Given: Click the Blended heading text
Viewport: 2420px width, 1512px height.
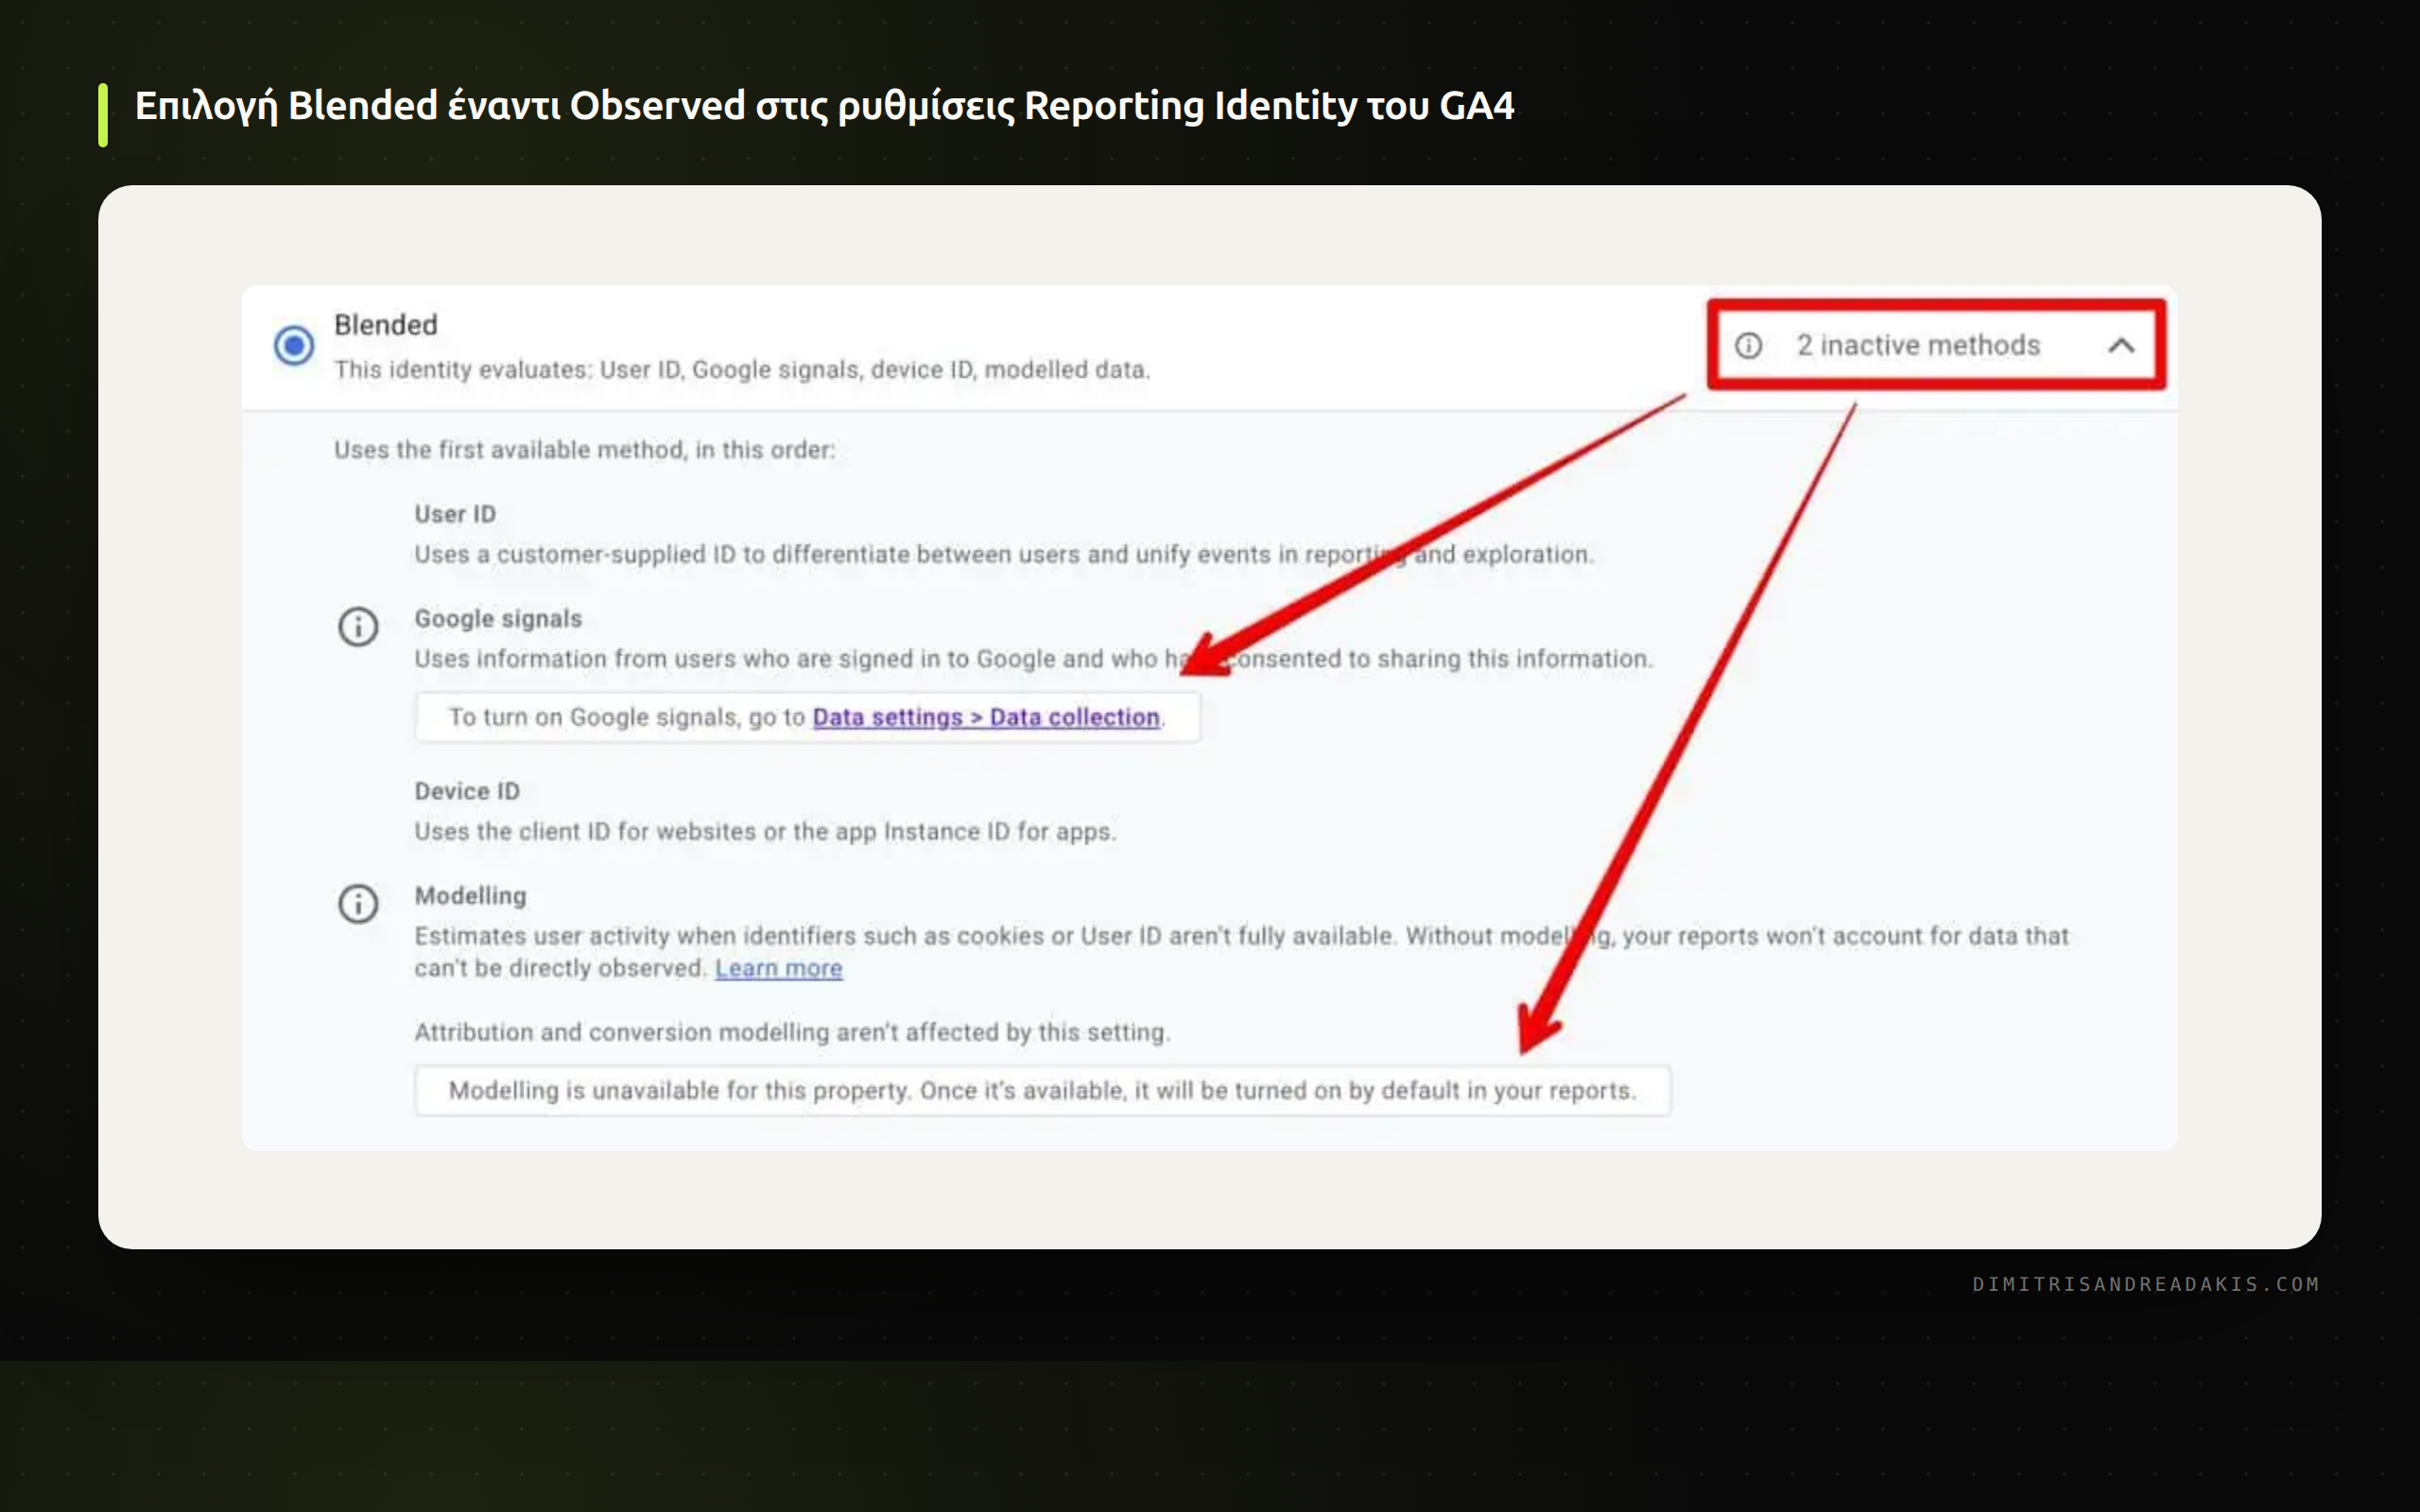Looking at the screenshot, I should point(386,325).
